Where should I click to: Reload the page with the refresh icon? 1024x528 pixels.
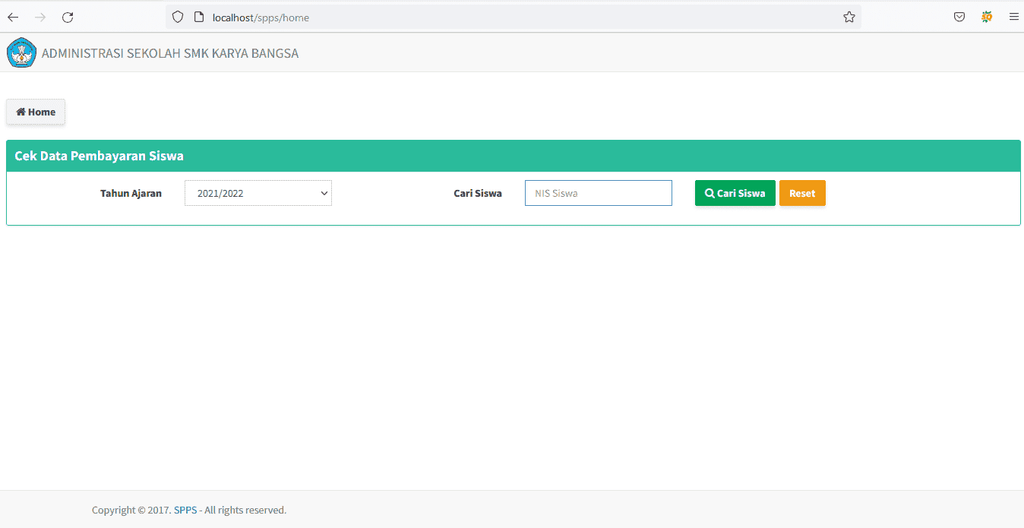tap(67, 18)
